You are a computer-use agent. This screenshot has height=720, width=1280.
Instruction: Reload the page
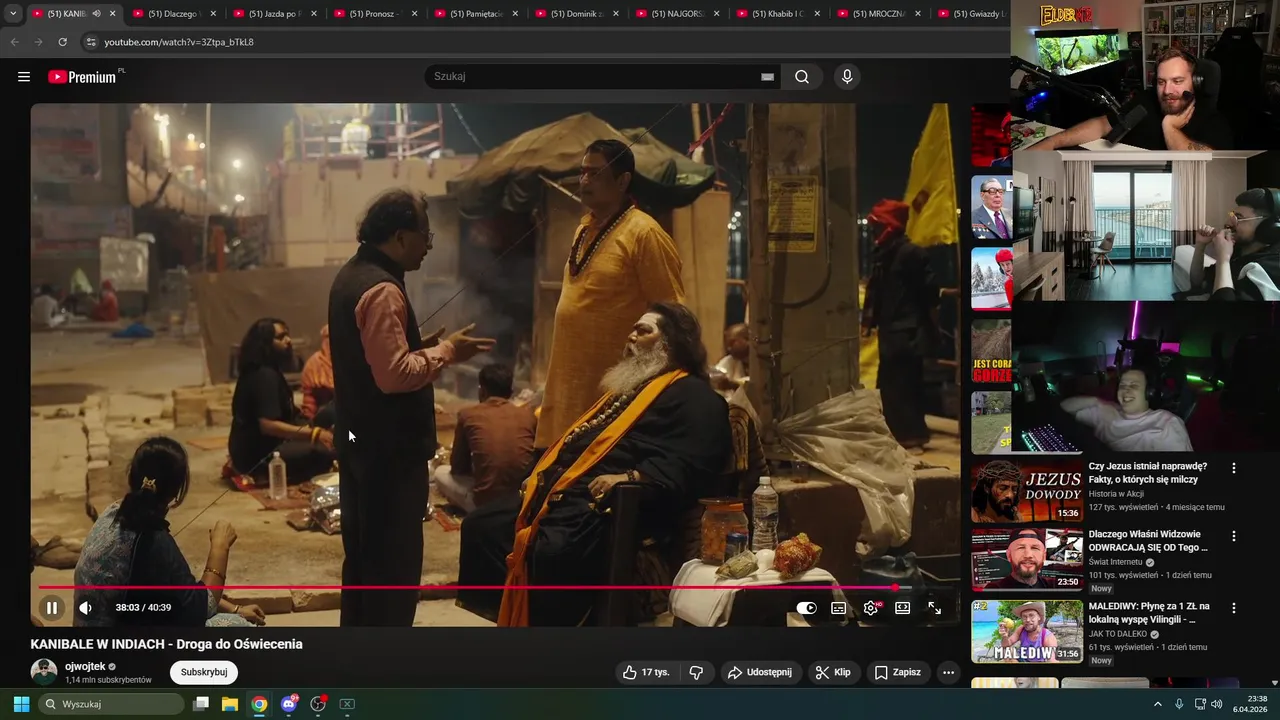[62, 42]
